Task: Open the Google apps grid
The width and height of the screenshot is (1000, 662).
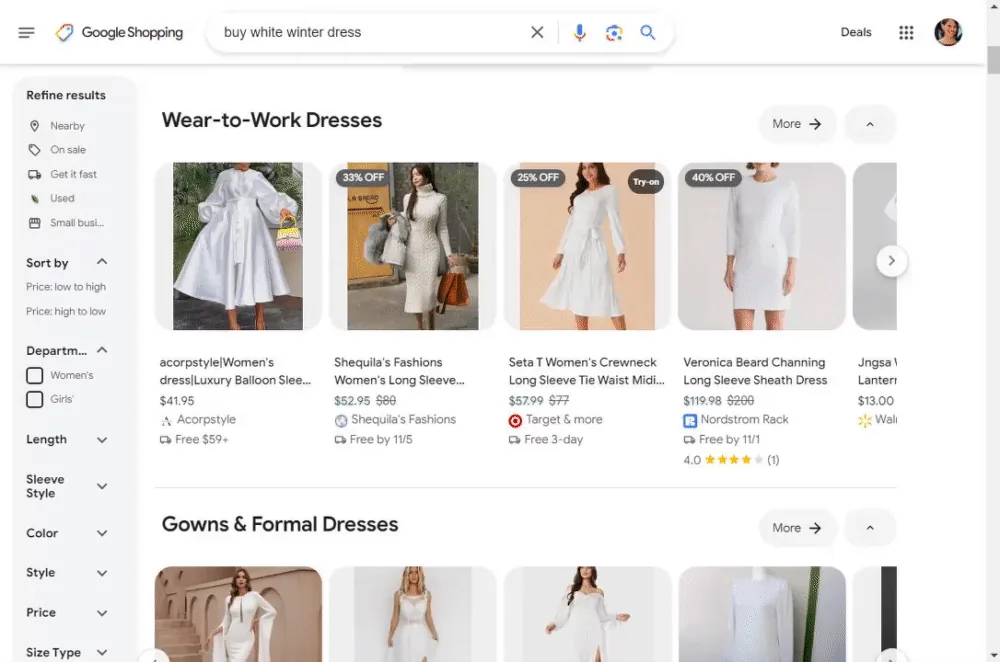Action: pyautogui.click(x=906, y=33)
